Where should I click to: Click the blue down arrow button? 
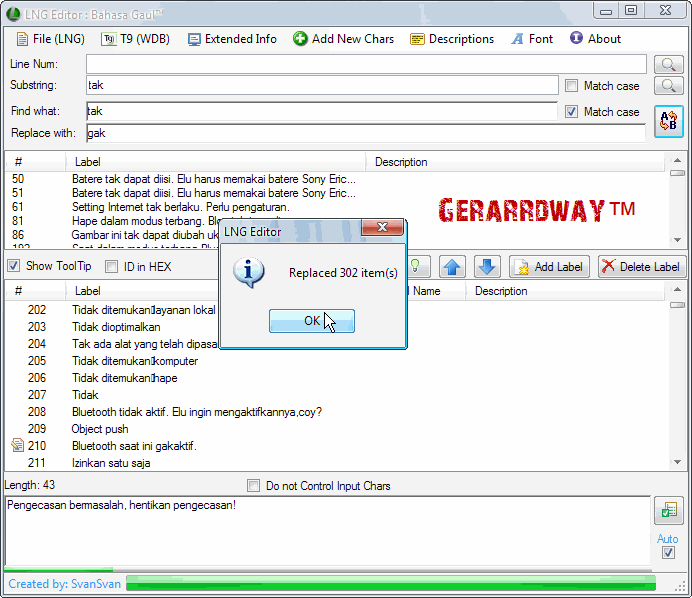pos(486,267)
